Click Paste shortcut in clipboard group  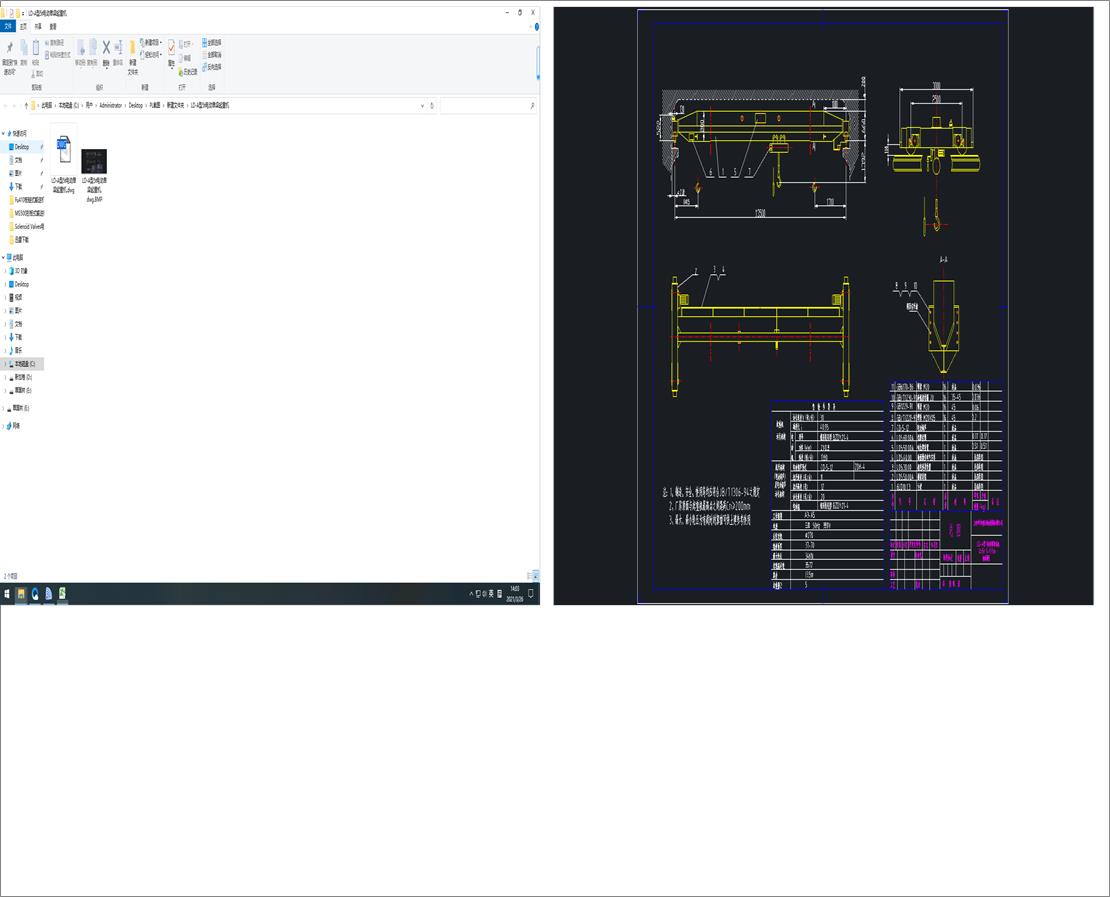tap(57, 55)
